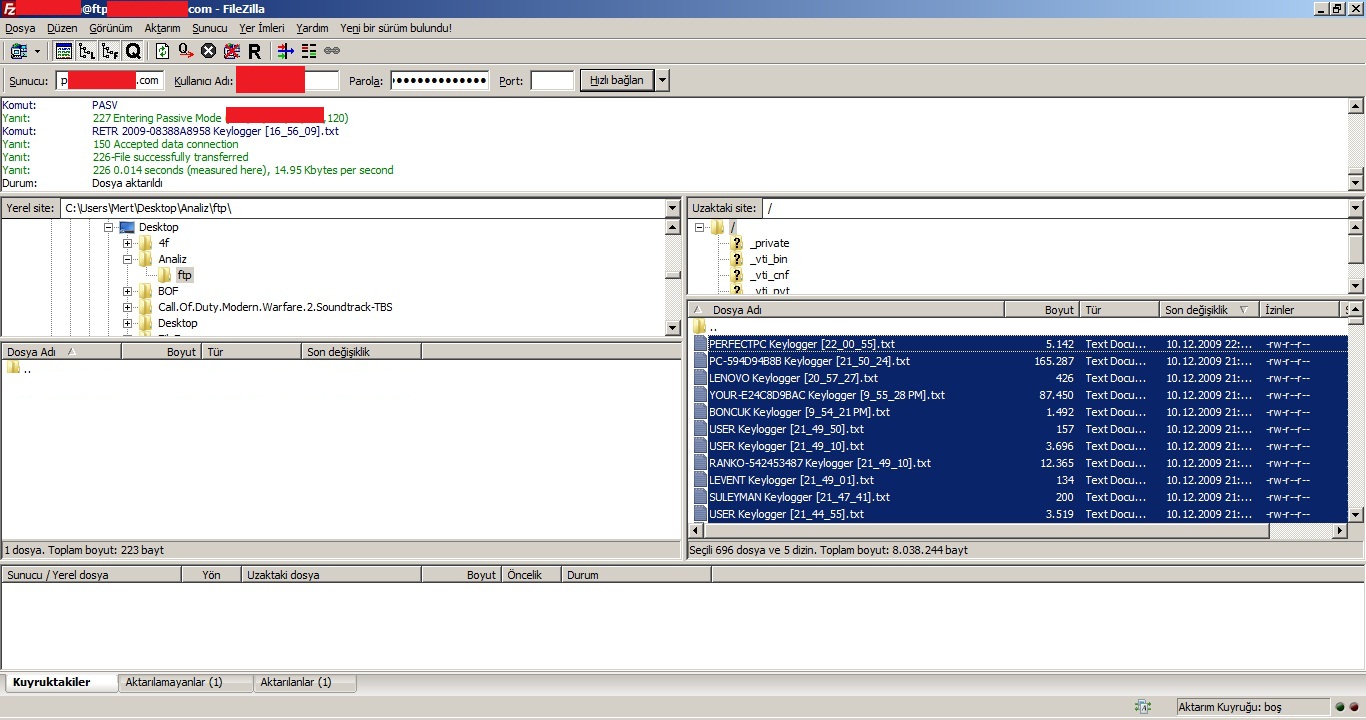Sort remote files by Son değişiklik column
This screenshot has width=1366, height=720.
point(1209,310)
